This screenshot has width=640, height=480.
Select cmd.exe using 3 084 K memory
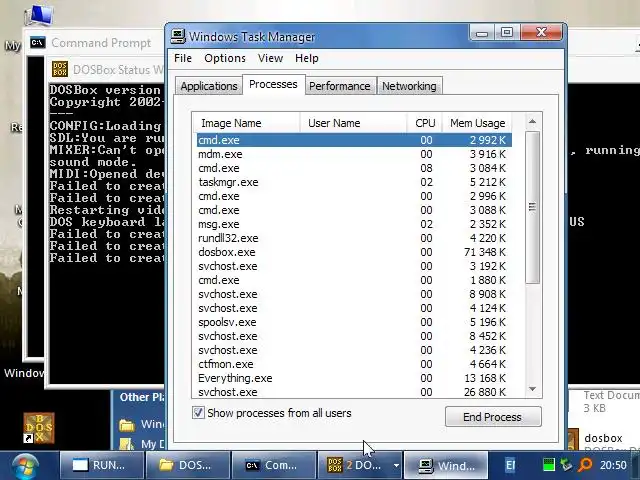(354, 168)
